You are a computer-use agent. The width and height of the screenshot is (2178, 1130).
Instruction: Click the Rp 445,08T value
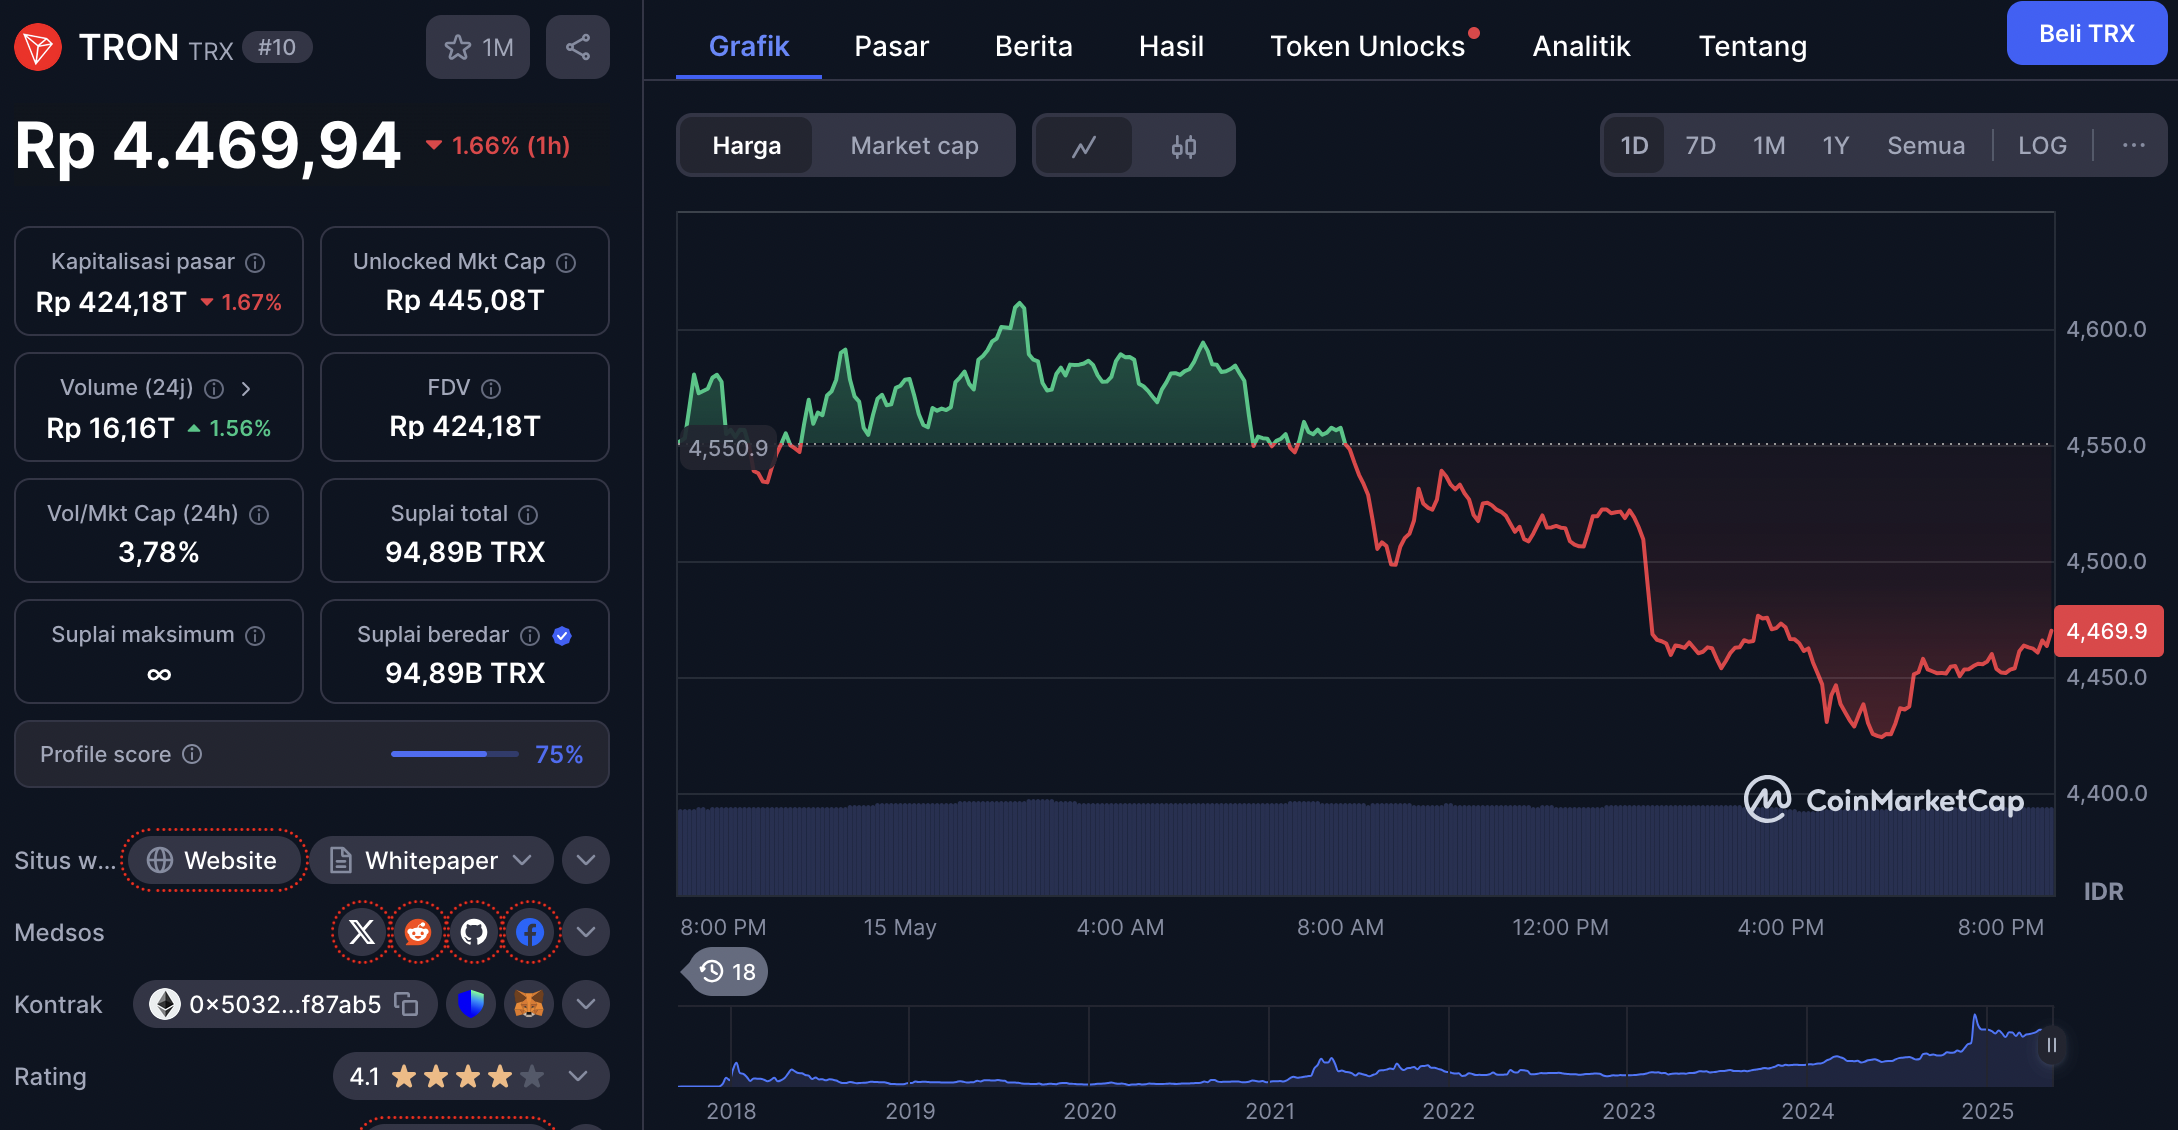pos(465,300)
